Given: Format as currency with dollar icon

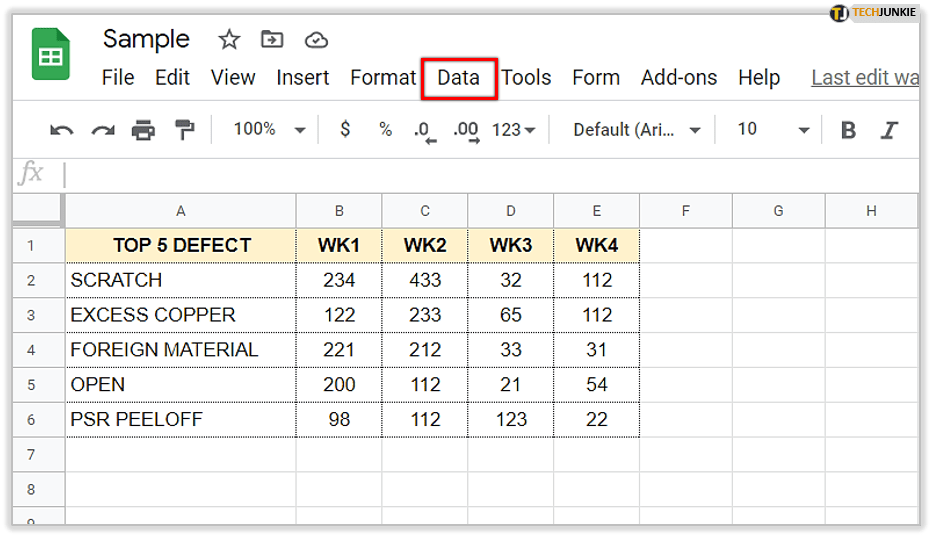Looking at the screenshot, I should (x=345, y=129).
